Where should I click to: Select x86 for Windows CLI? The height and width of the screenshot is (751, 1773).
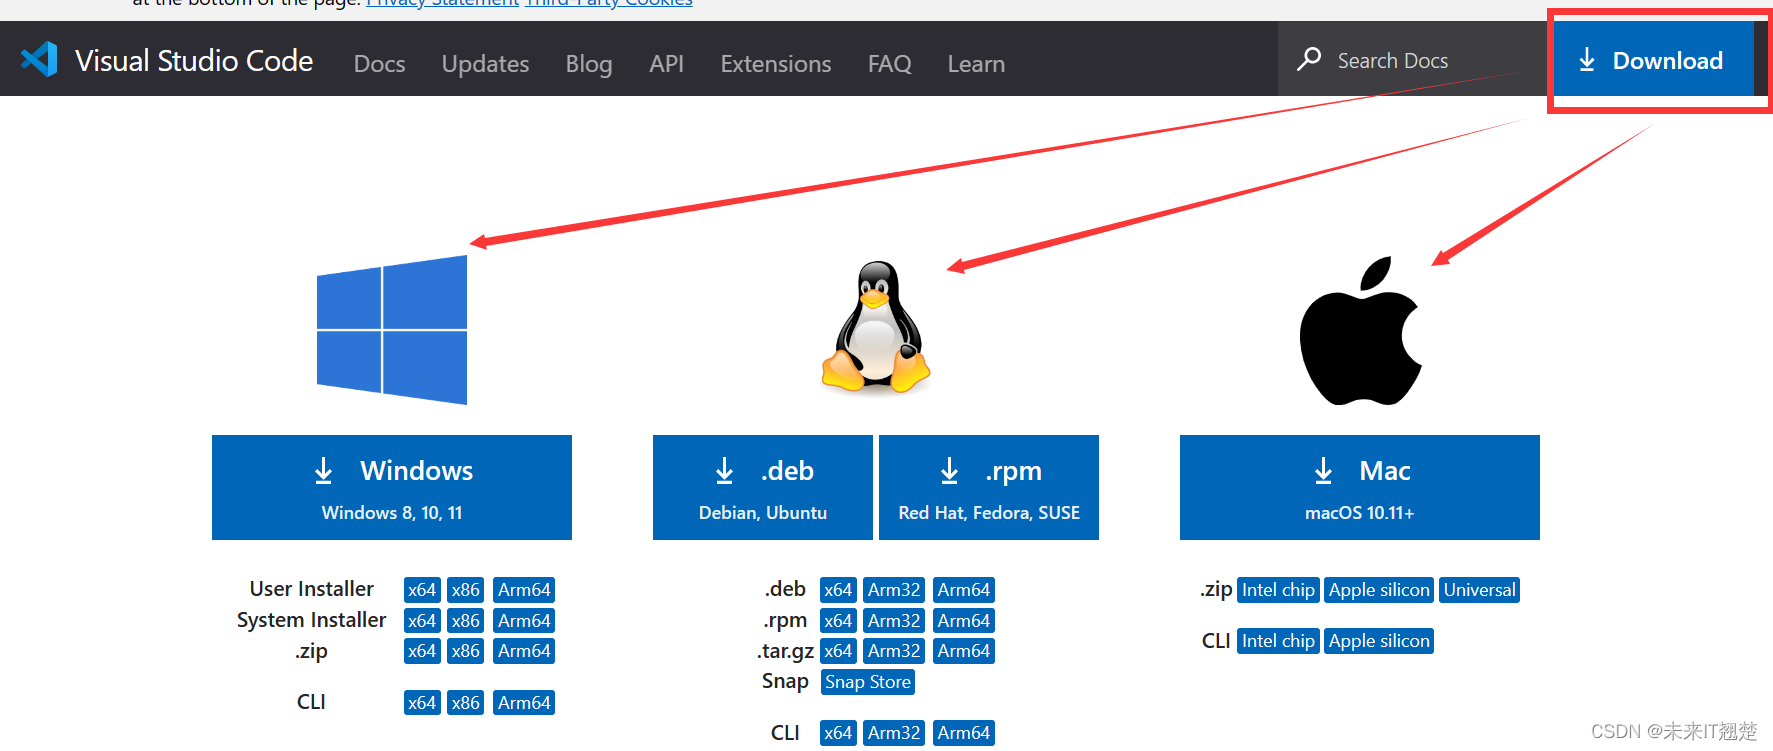coord(466,703)
